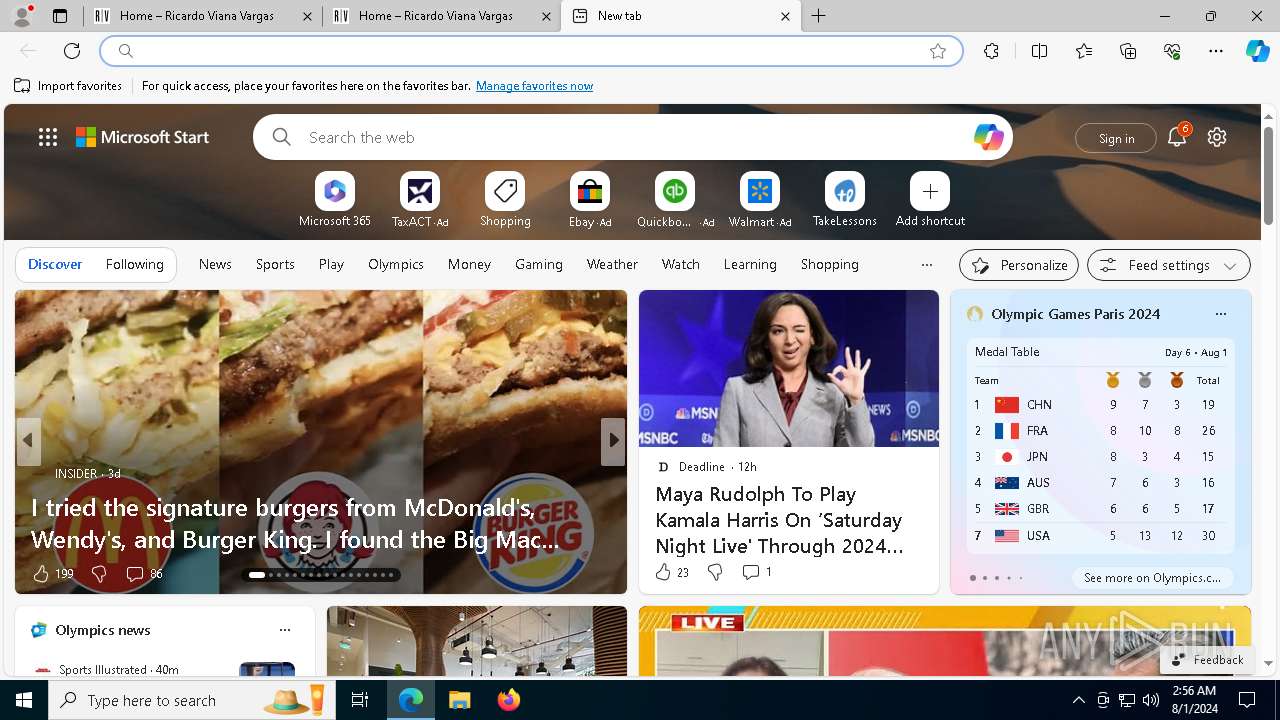Open the TakeLessons shortcut tile
Viewport: 1280px width, 720px height.
(845, 200)
